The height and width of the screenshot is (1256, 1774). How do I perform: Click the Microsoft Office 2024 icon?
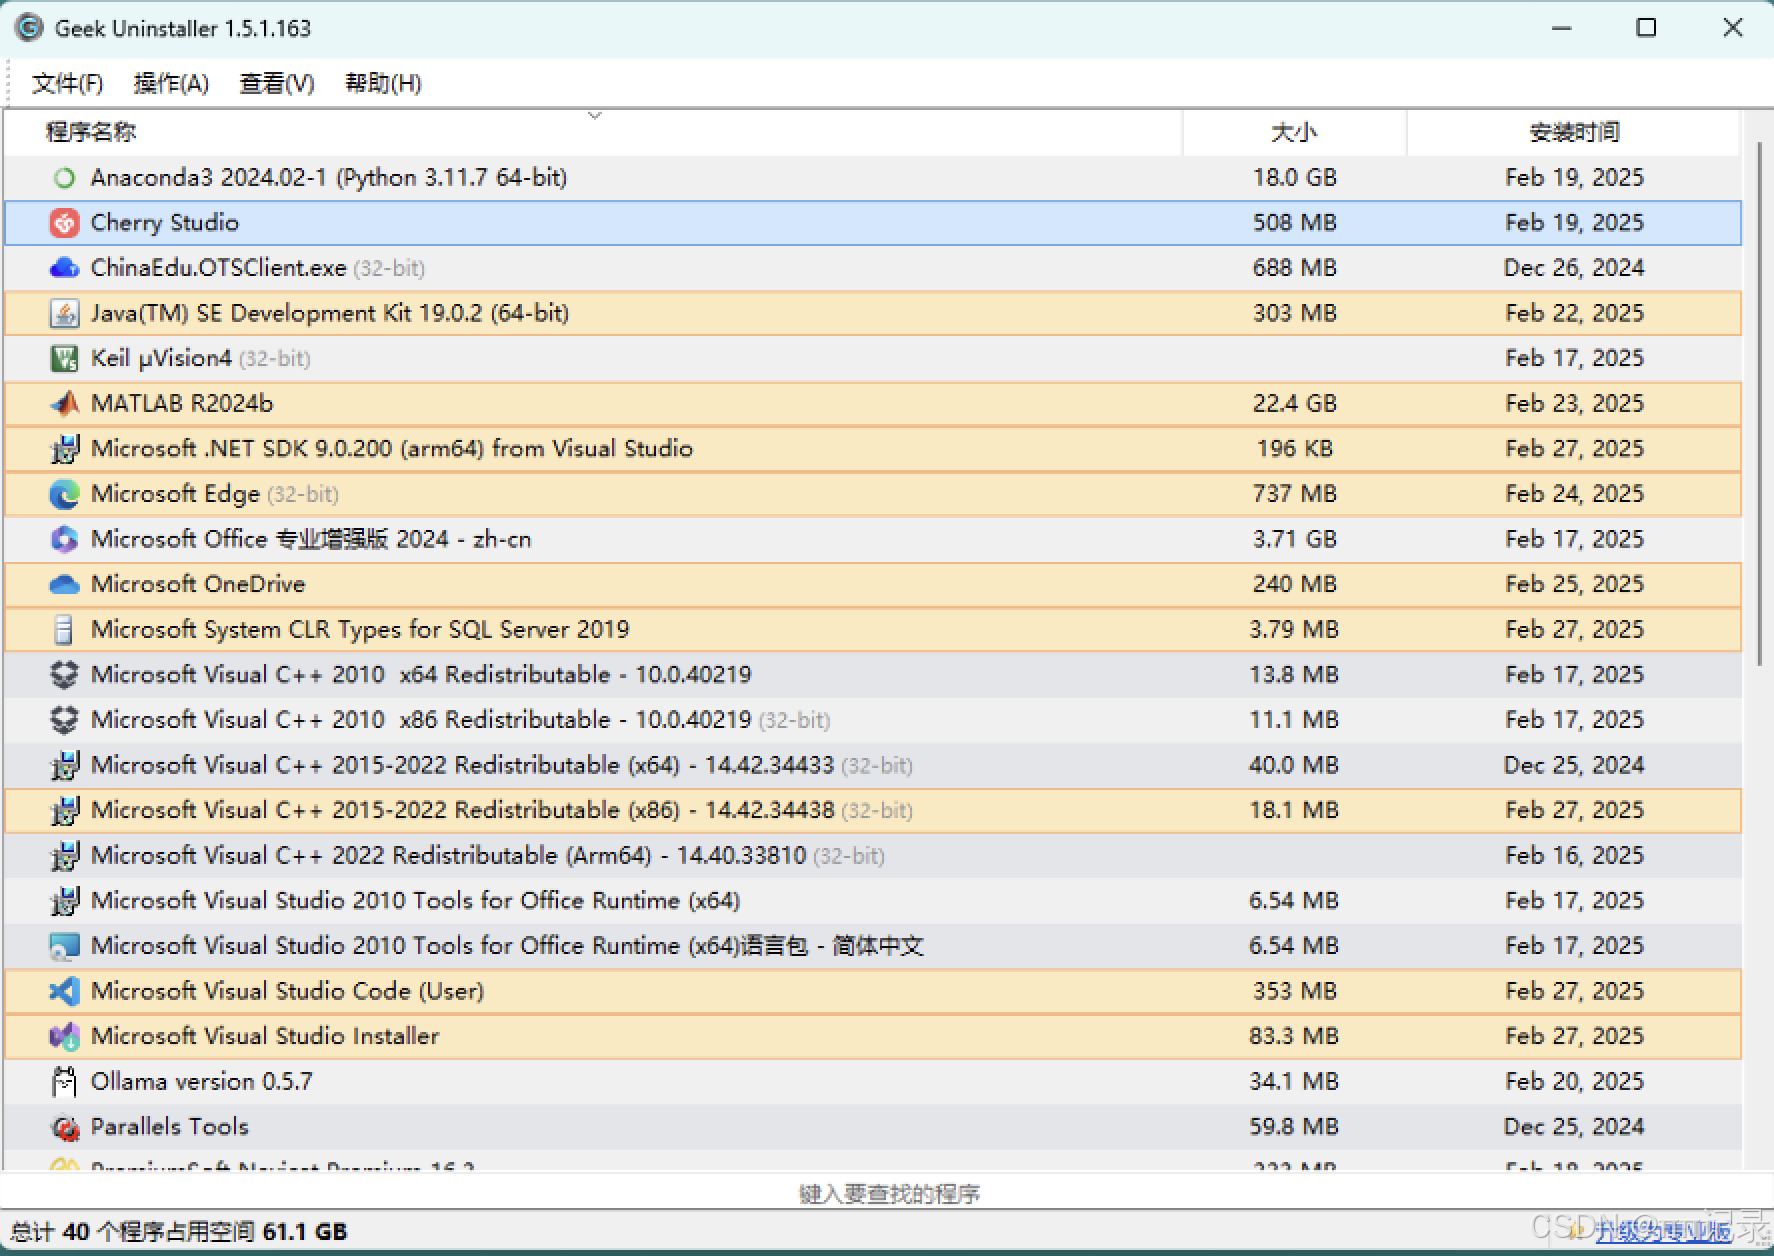[x=64, y=539]
